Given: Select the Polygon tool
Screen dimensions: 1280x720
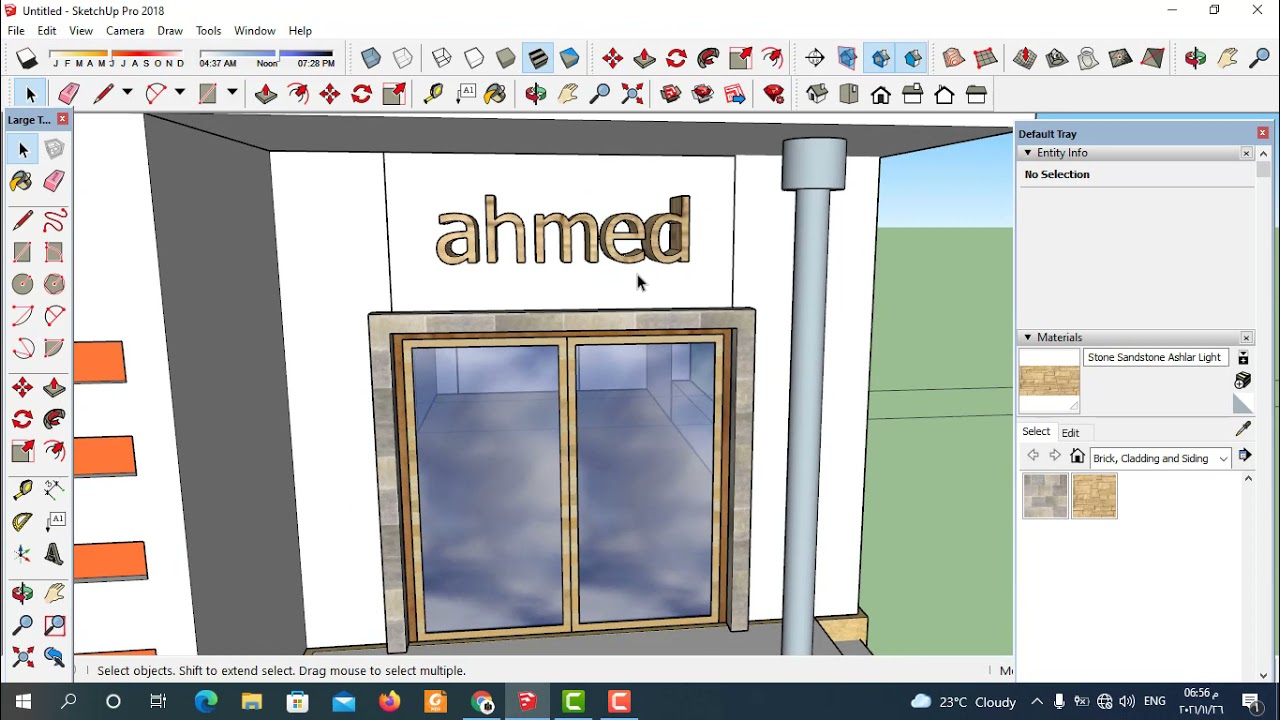Looking at the screenshot, I should tap(54, 284).
